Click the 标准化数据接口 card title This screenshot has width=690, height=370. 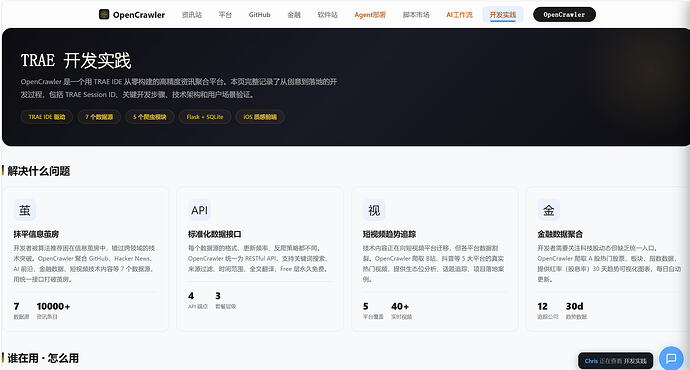pos(214,234)
